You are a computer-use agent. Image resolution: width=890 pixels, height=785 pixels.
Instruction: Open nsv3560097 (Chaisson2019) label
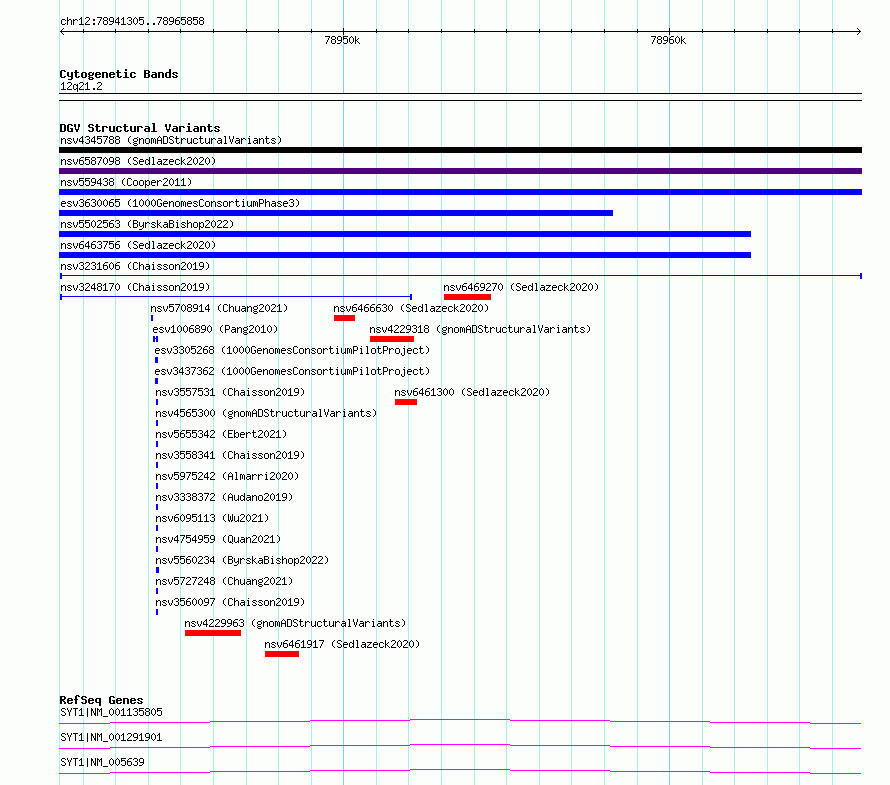pyautogui.click(x=230, y=602)
